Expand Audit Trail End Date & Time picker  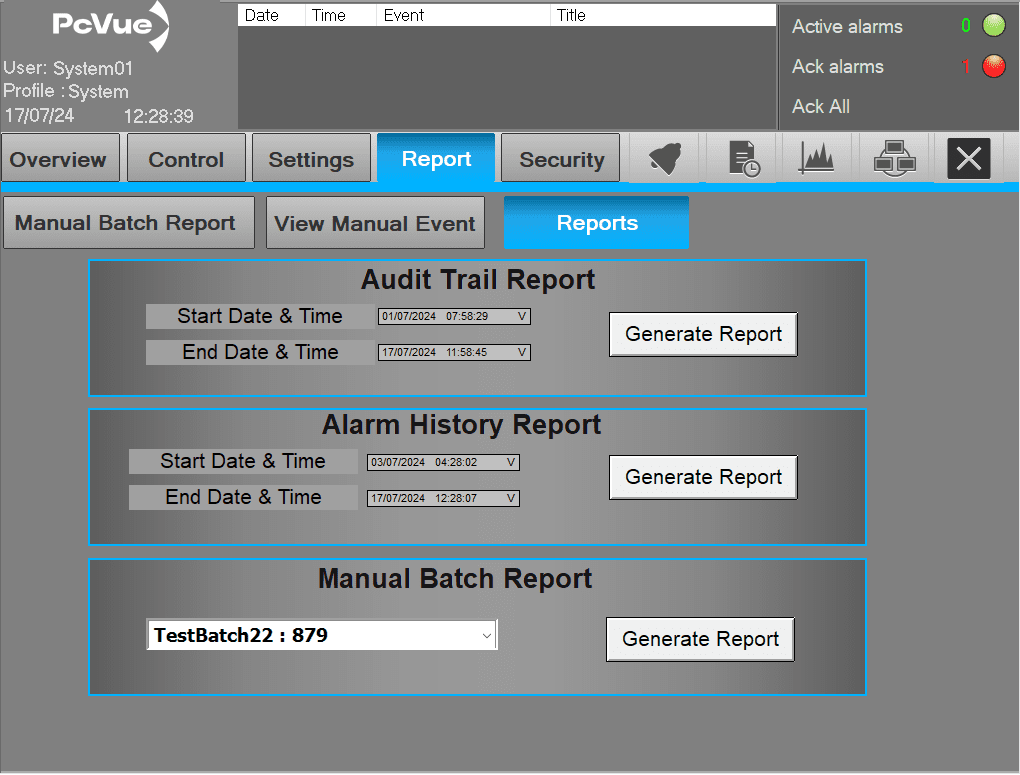click(522, 353)
